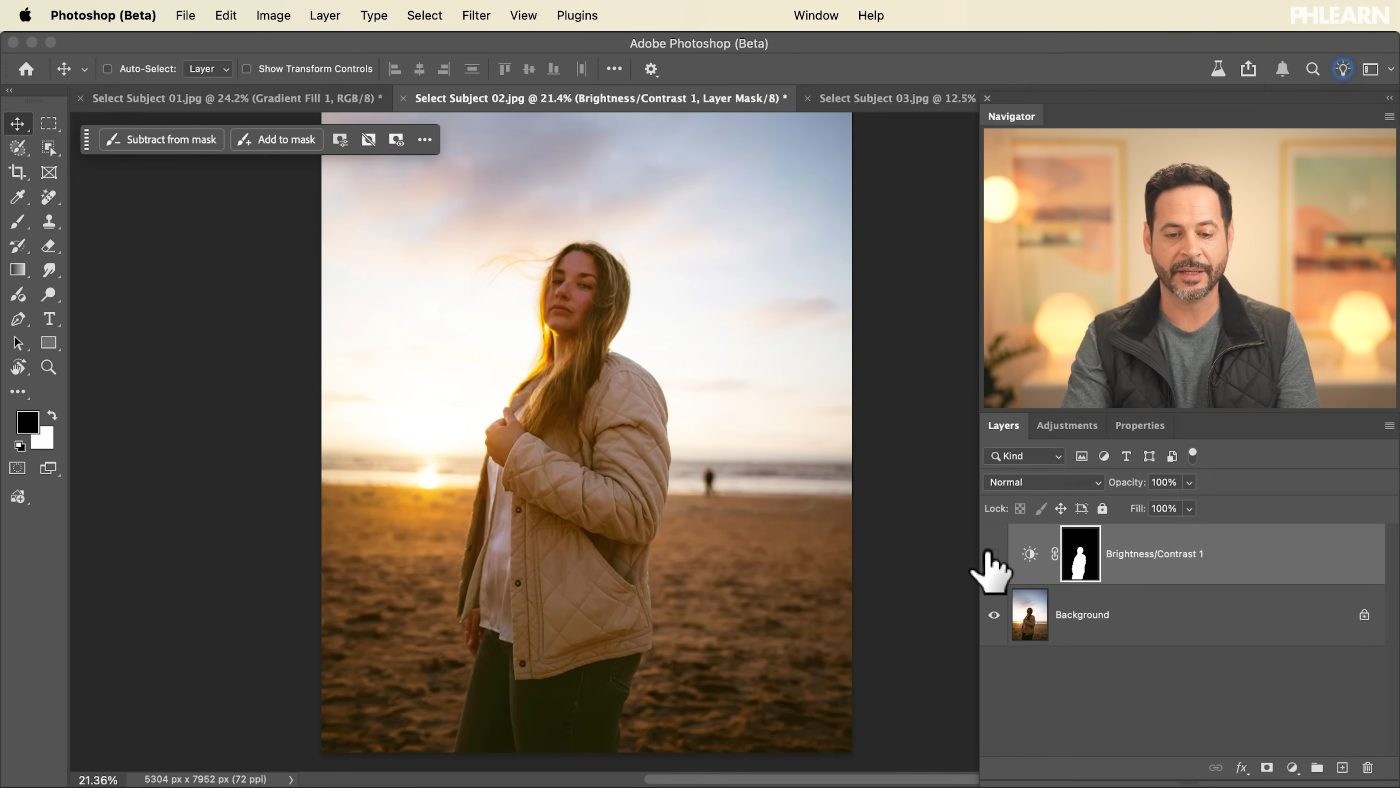Expand the Fill slider dropdown arrow
The width and height of the screenshot is (1400, 788).
[1189, 509]
